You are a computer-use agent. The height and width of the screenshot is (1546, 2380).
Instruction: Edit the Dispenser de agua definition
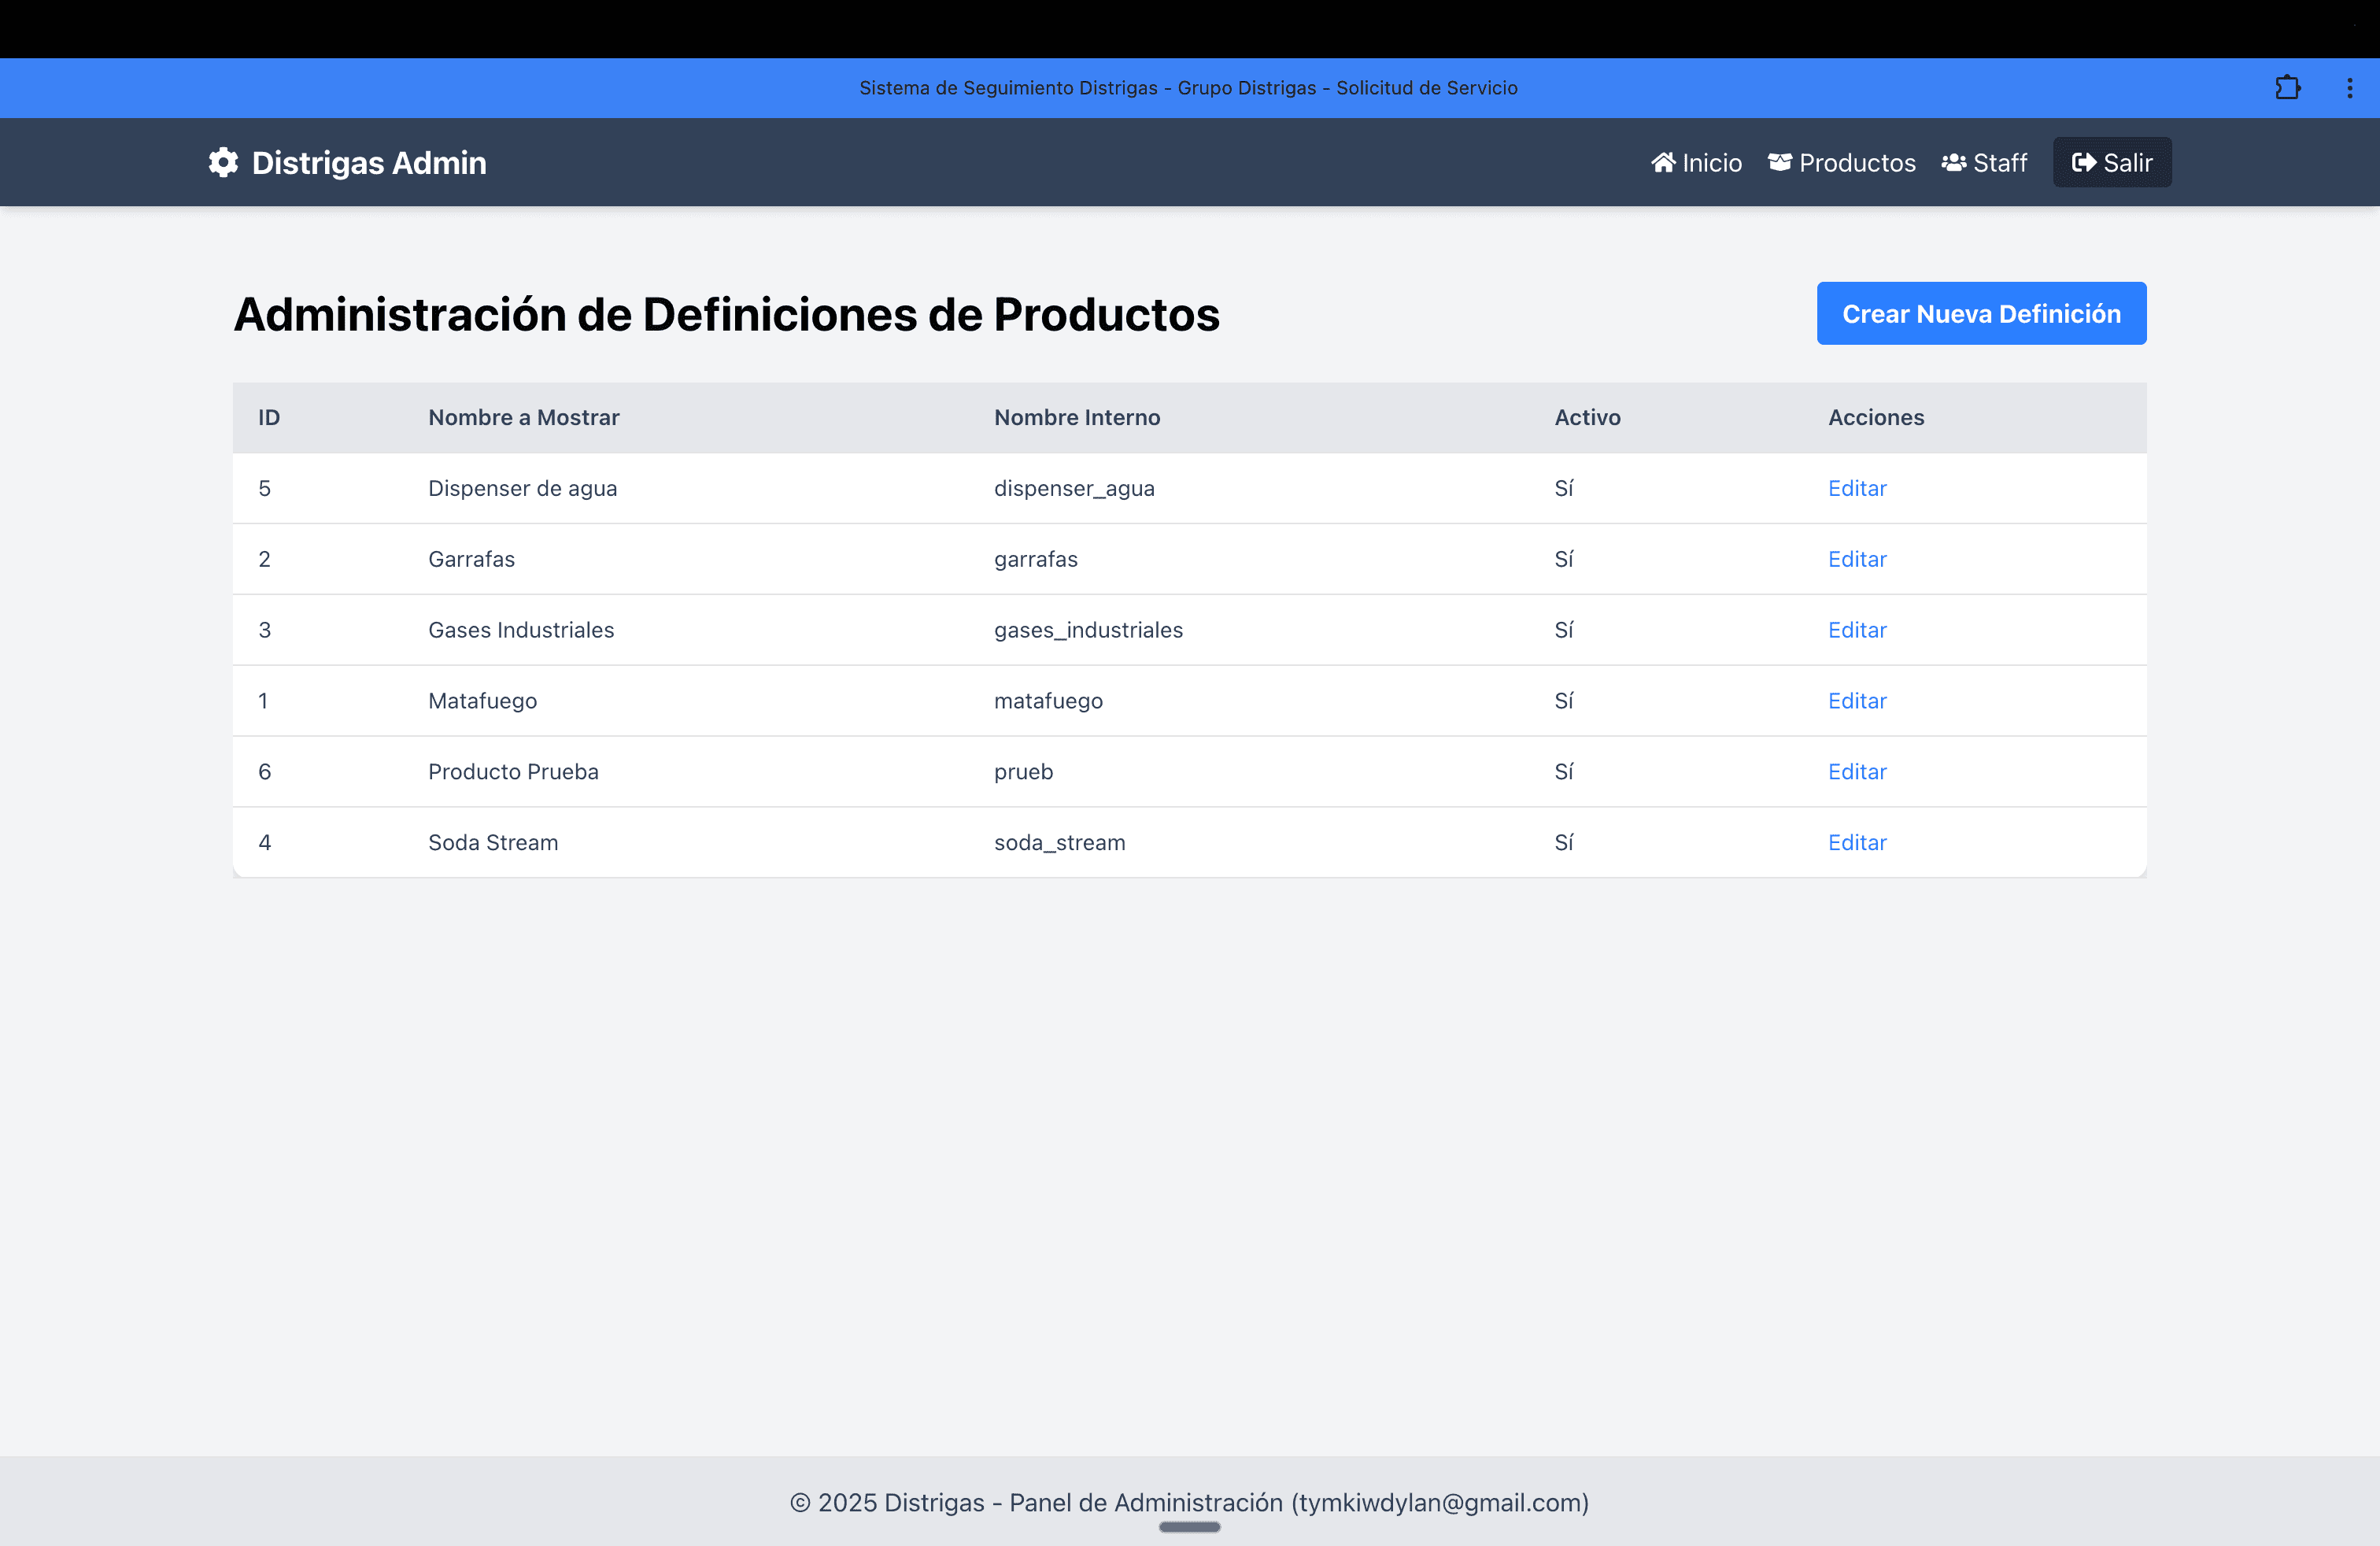click(x=1857, y=488)
